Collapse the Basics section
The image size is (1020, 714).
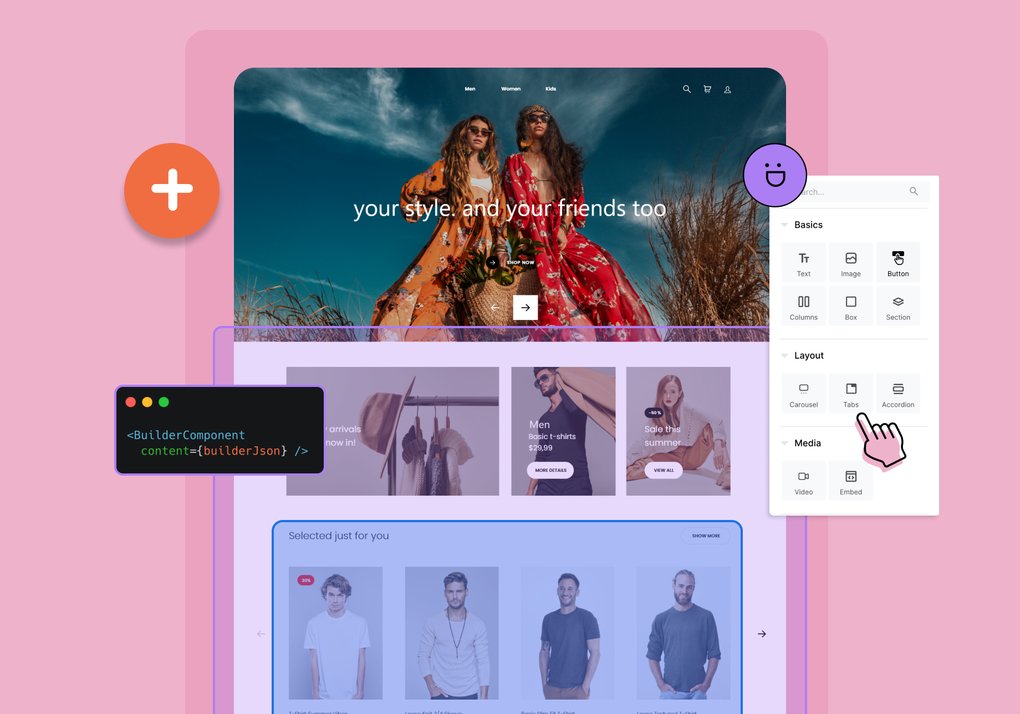tap(785, 225)
